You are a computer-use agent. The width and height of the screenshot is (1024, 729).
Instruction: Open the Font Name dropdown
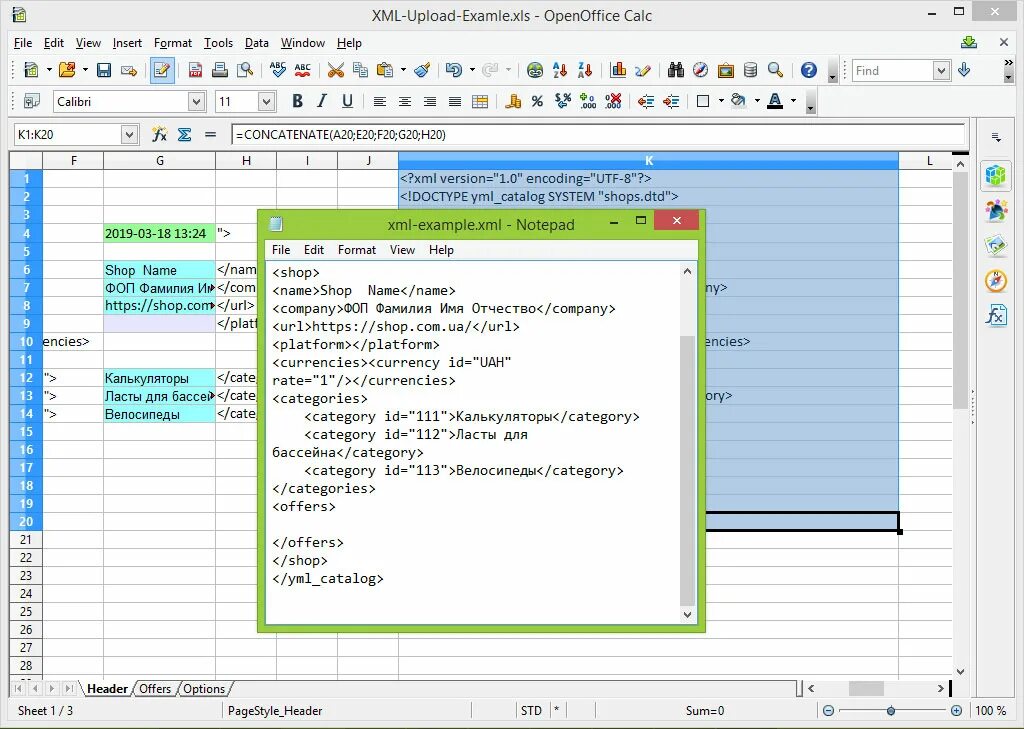click(196, 101)
